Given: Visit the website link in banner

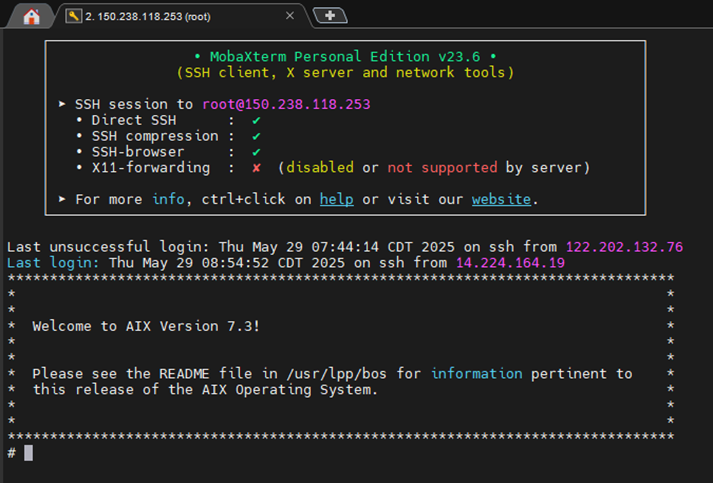Looking at the screenshot, I should (501, 199).
